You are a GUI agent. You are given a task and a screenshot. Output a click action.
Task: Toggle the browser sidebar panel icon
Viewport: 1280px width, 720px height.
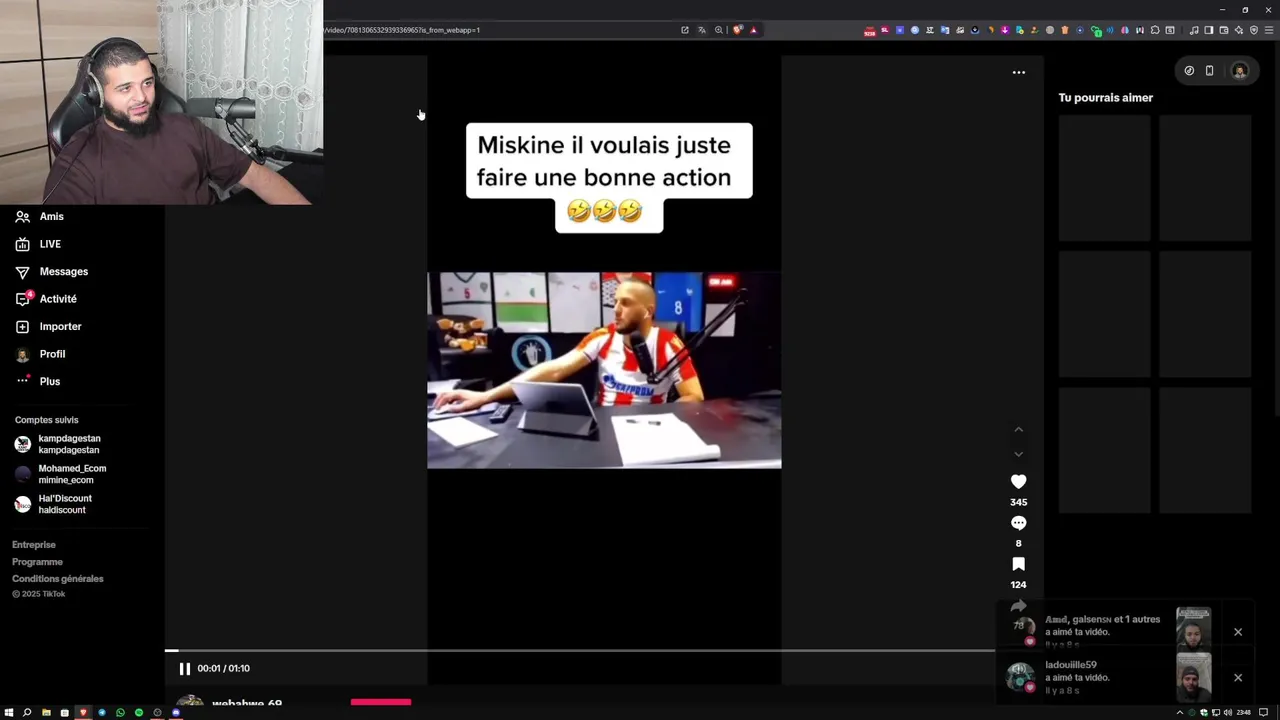(x=1208, y=30)
